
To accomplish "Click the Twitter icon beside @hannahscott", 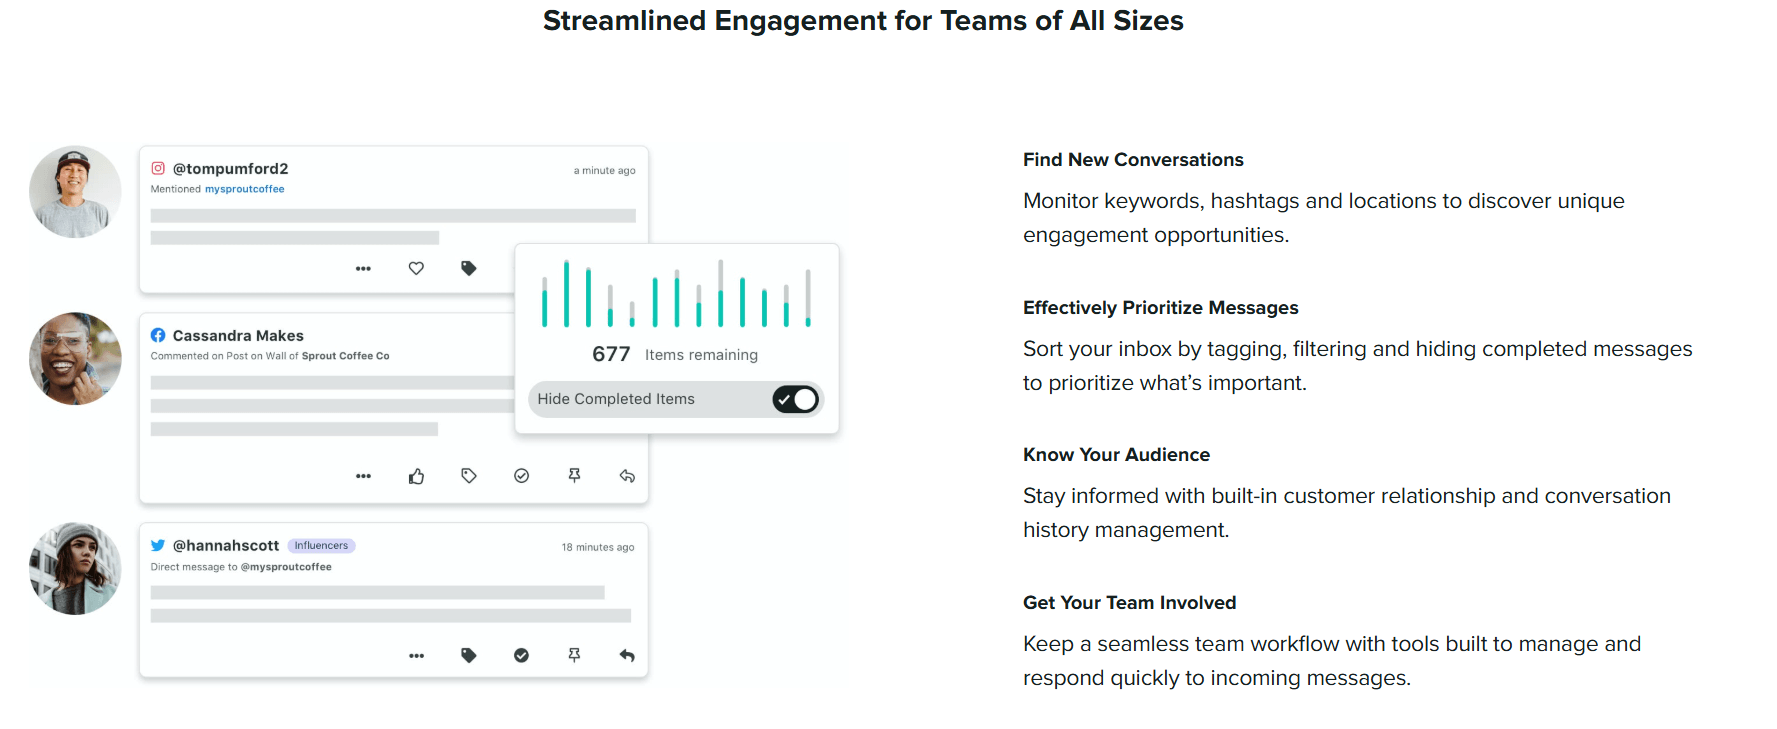I will point(158,545).
